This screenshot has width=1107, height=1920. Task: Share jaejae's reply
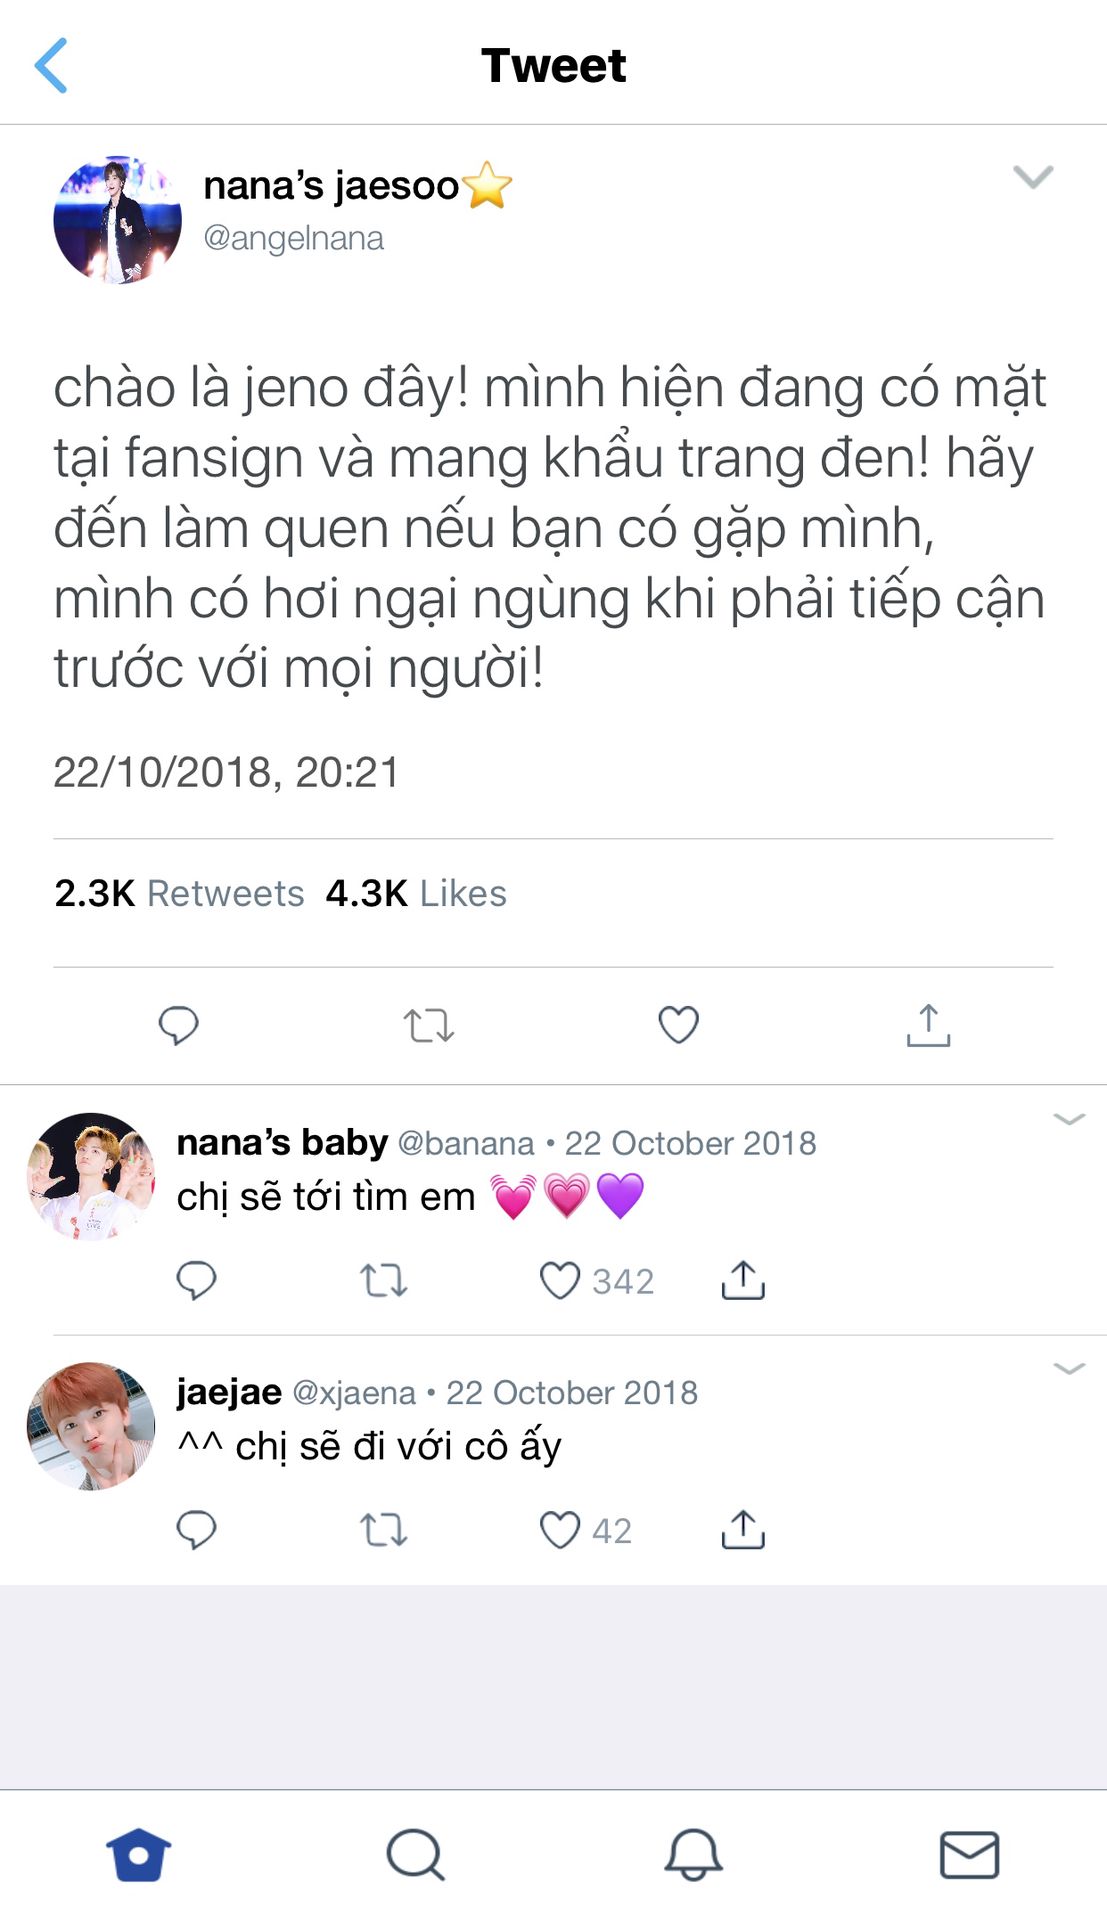(743, 1530)
